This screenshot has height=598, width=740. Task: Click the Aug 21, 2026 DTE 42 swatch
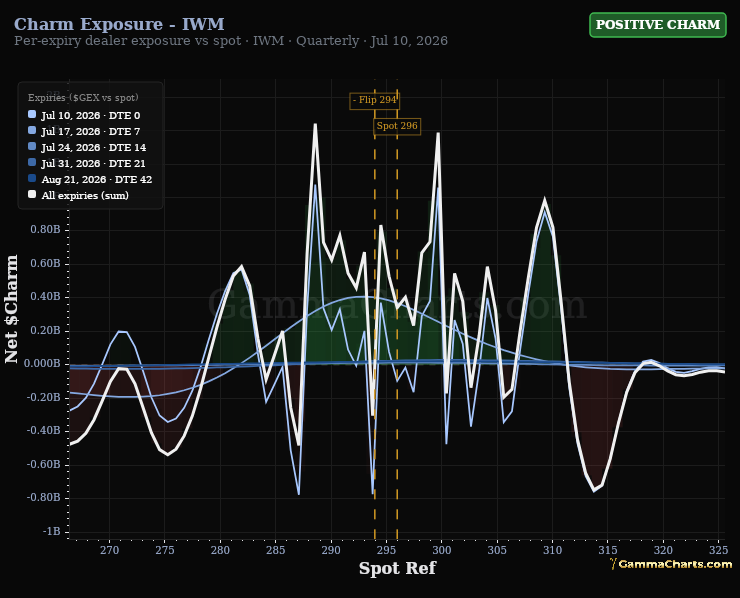click(x=32, y=178)
